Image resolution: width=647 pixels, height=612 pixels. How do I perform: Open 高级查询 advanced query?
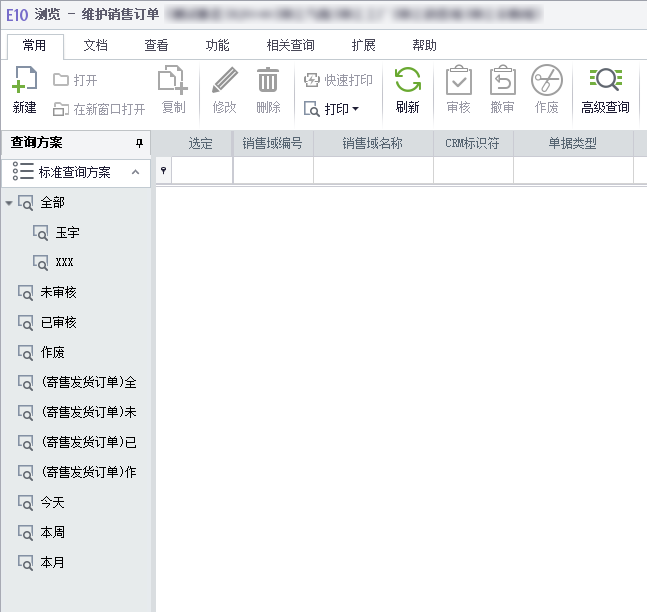click(605, 82)
